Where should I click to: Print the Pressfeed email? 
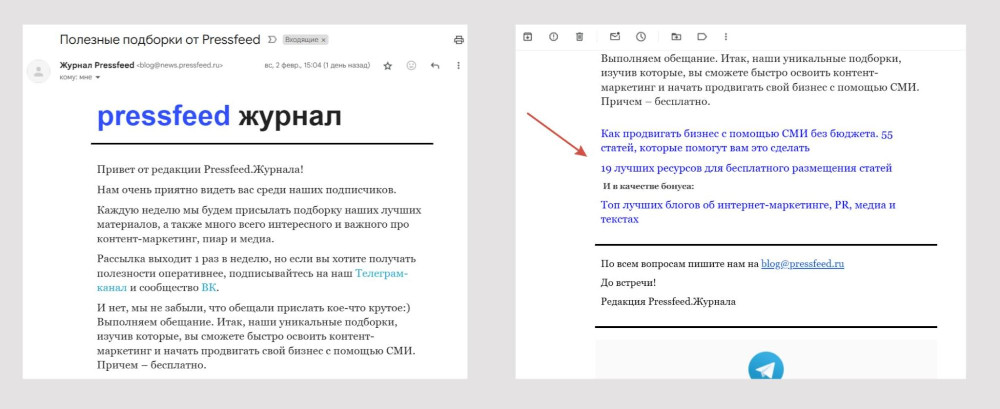(x=458, y=40)
